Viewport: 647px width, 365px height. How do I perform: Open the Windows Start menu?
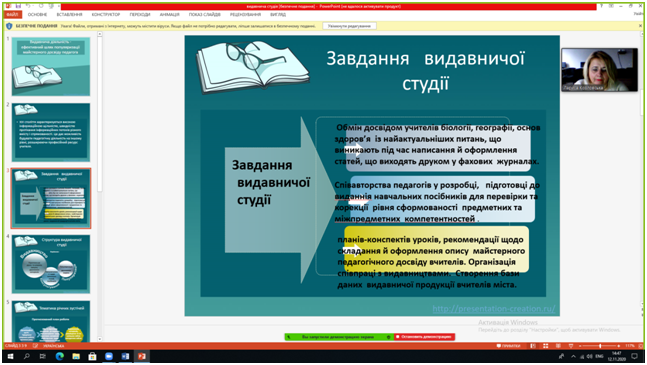pyautogui.click(x=10, y=356)
